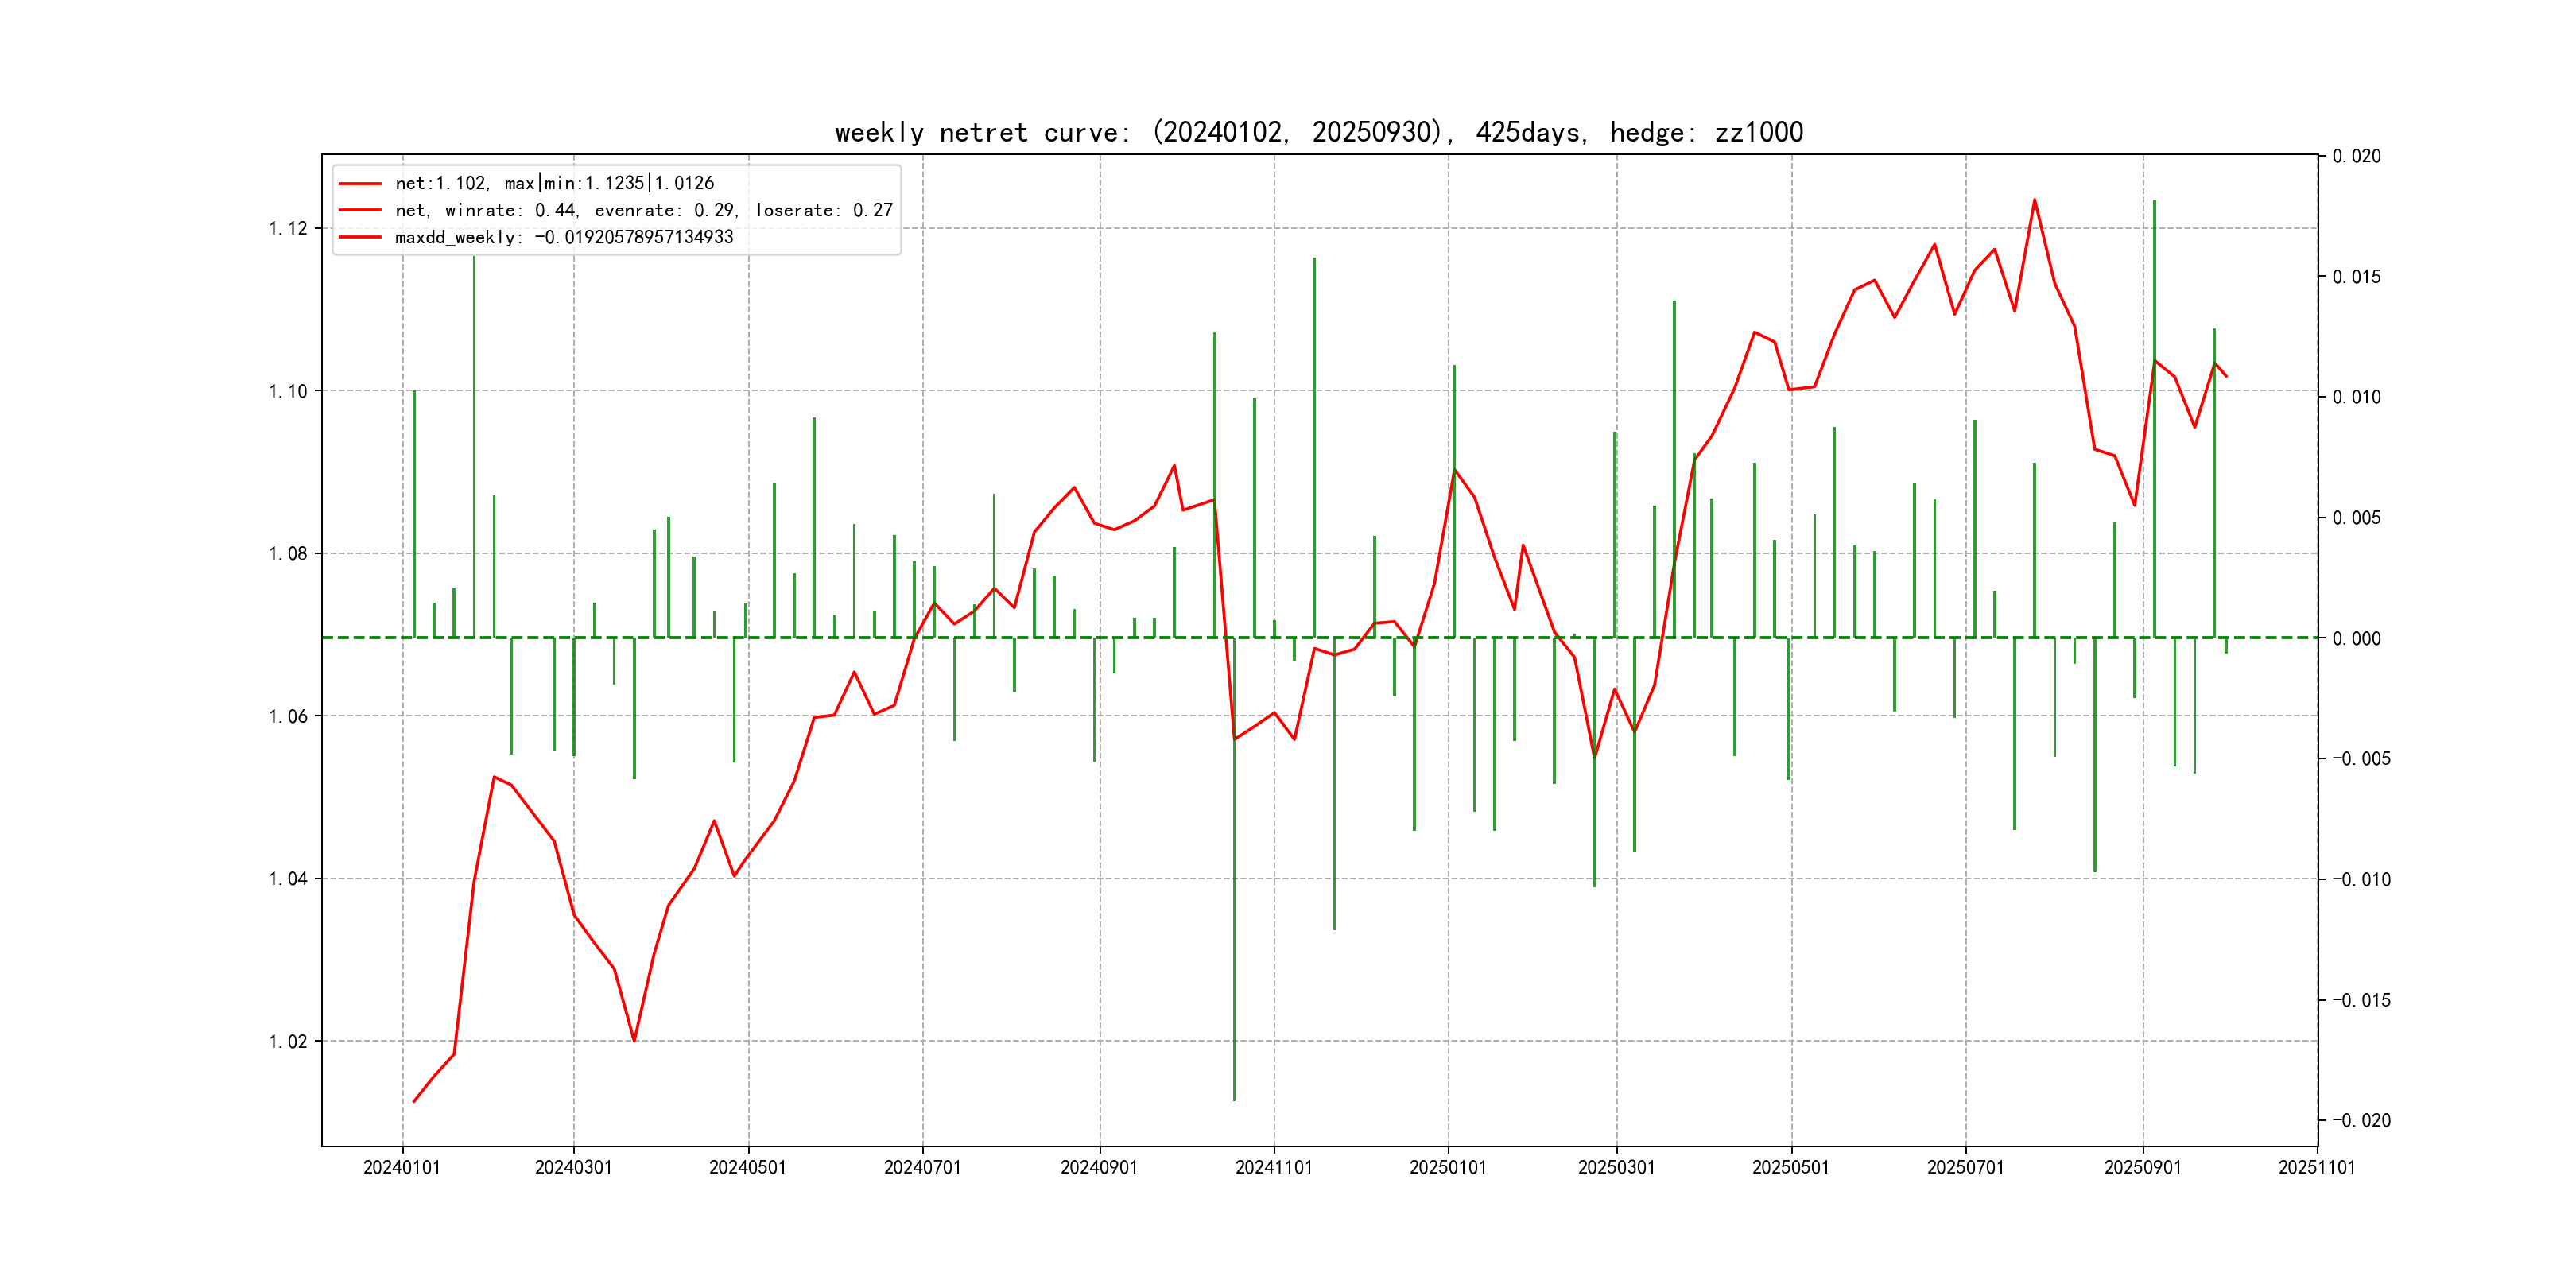Click the winrate legend entry text
This screenshot has width=2576, height=1288.
click(x=643, y=210)
